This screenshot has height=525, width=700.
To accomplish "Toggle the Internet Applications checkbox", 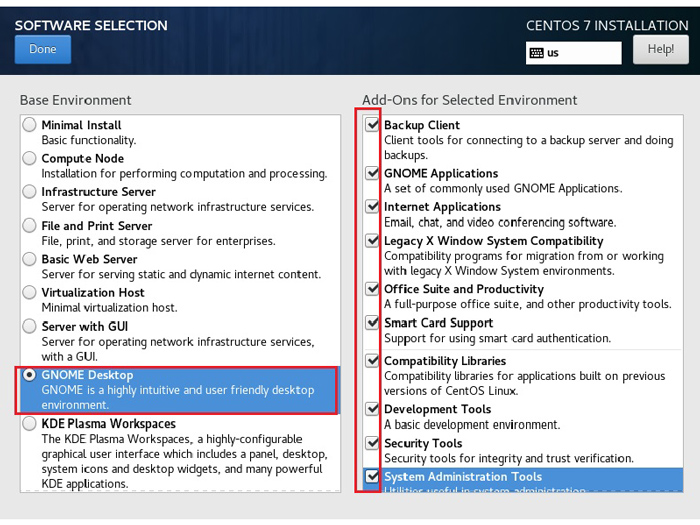I will (x=372, y=206).
